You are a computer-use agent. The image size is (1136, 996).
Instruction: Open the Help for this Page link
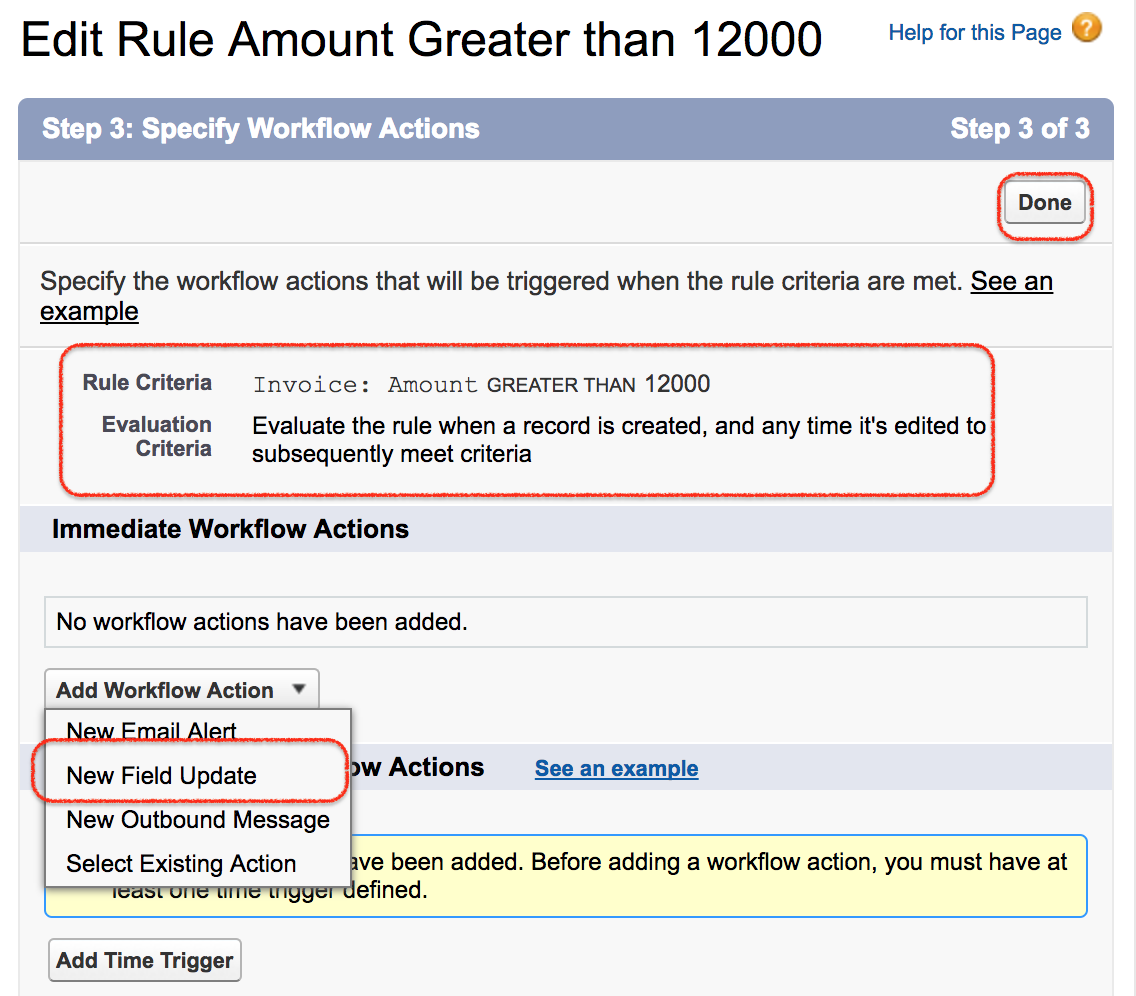974,33
